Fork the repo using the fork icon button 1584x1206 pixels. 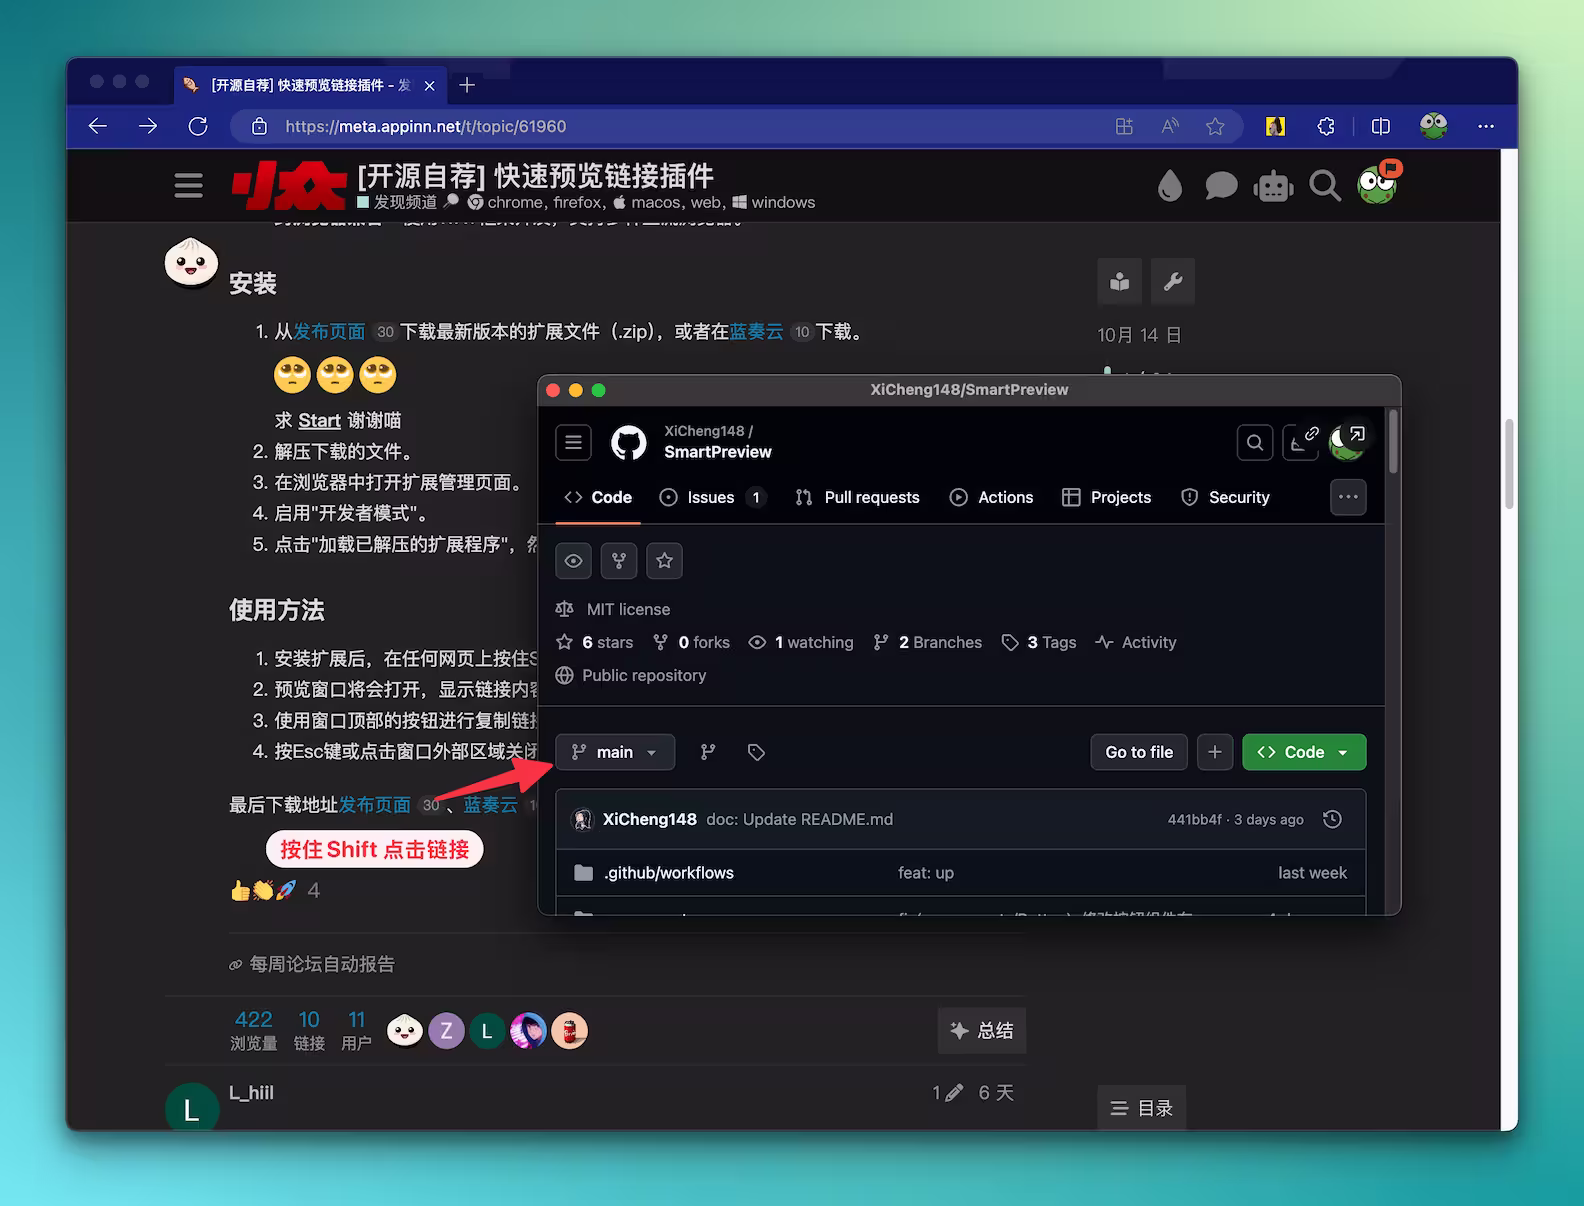(619, 561)
